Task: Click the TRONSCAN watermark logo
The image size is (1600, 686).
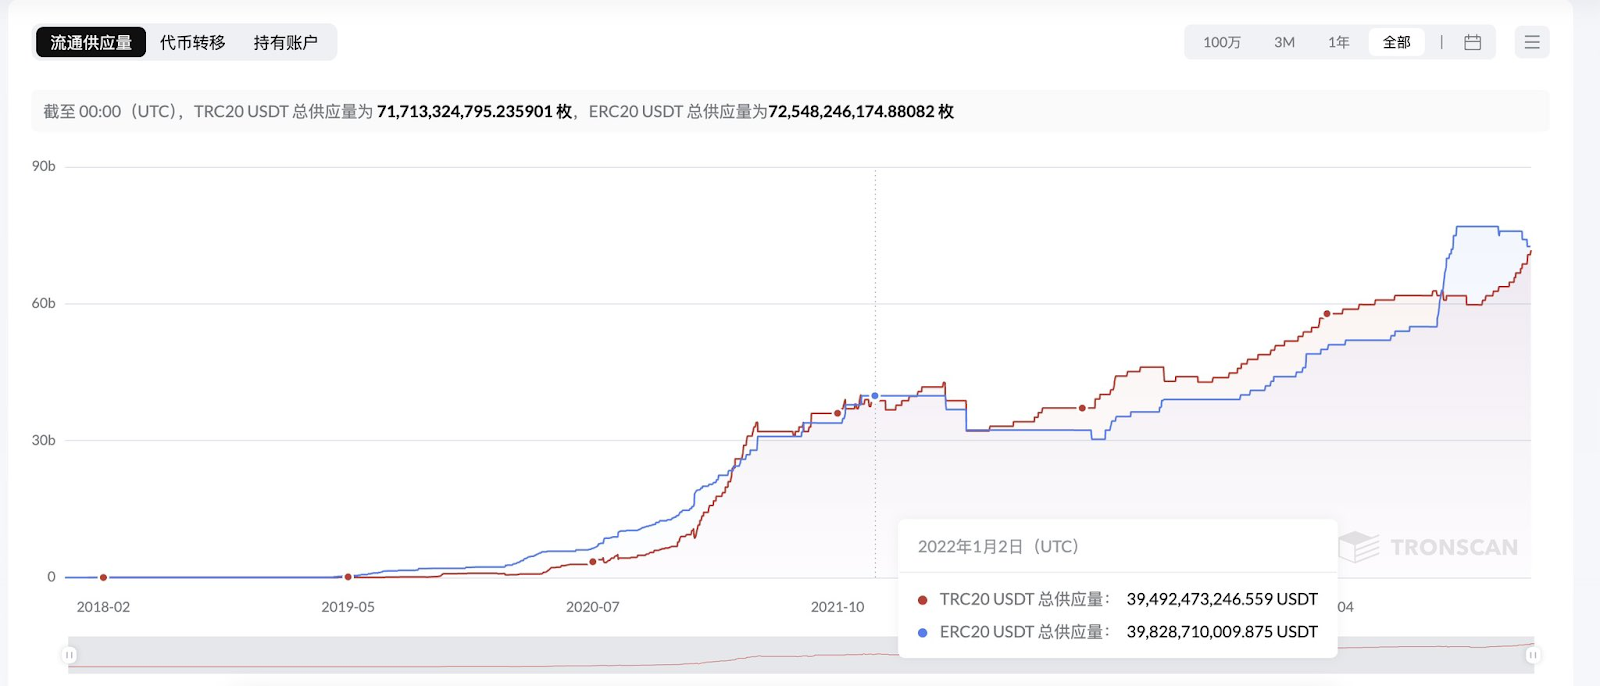Action: [1428, 547]
